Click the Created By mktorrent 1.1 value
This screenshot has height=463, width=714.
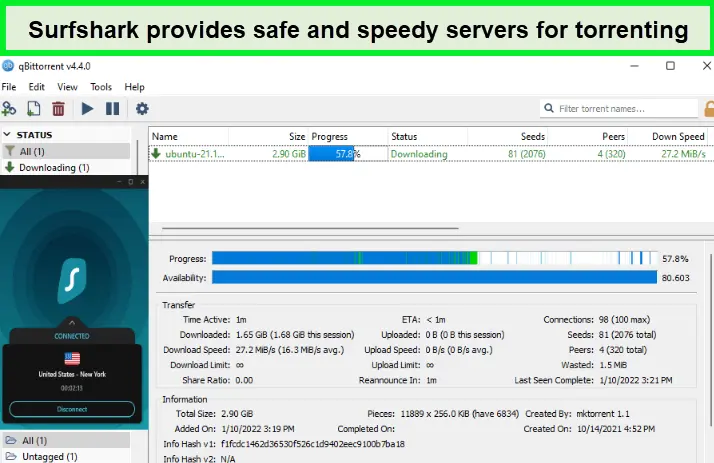pyautogui.click(x=603, y=414)
